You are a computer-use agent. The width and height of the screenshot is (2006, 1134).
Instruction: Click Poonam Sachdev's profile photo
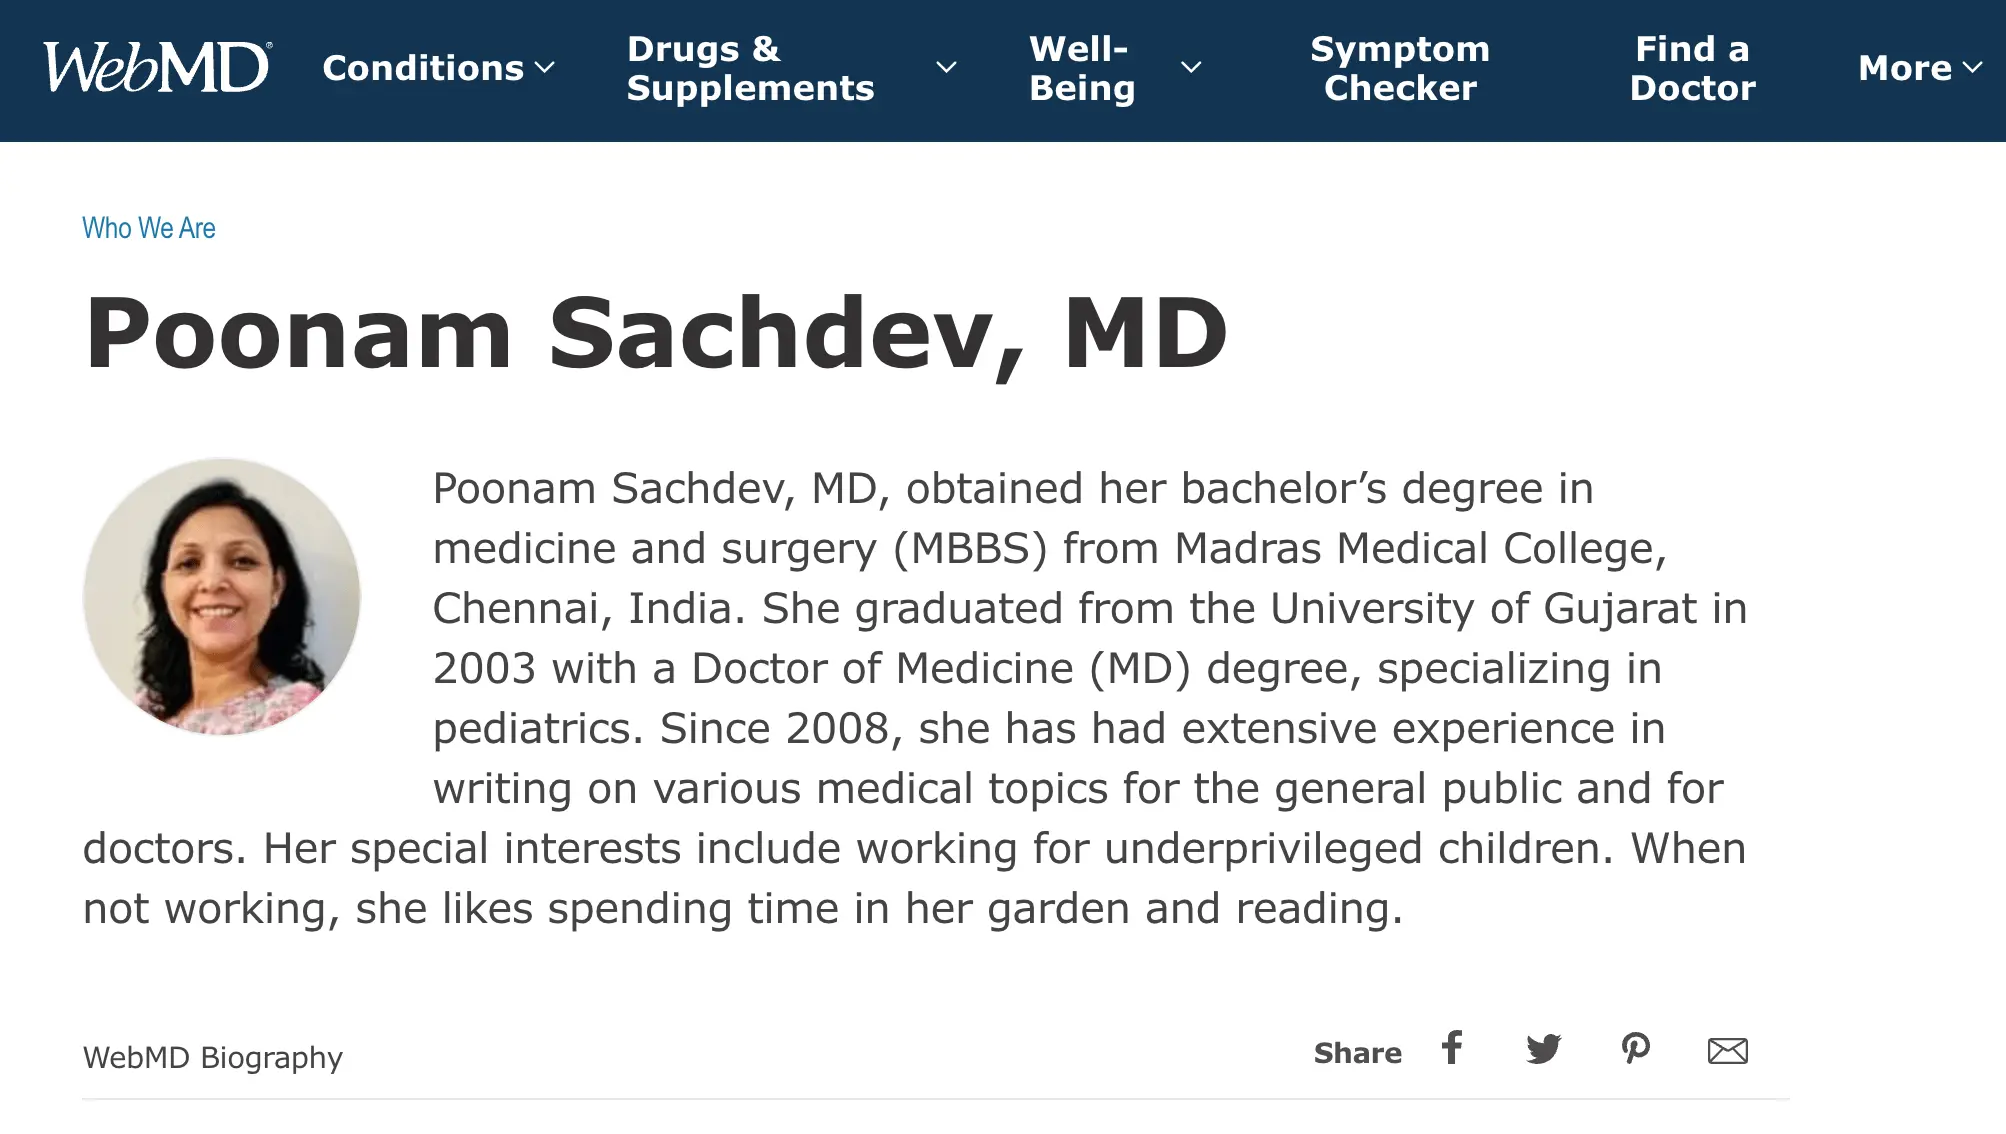coord(221,597)
